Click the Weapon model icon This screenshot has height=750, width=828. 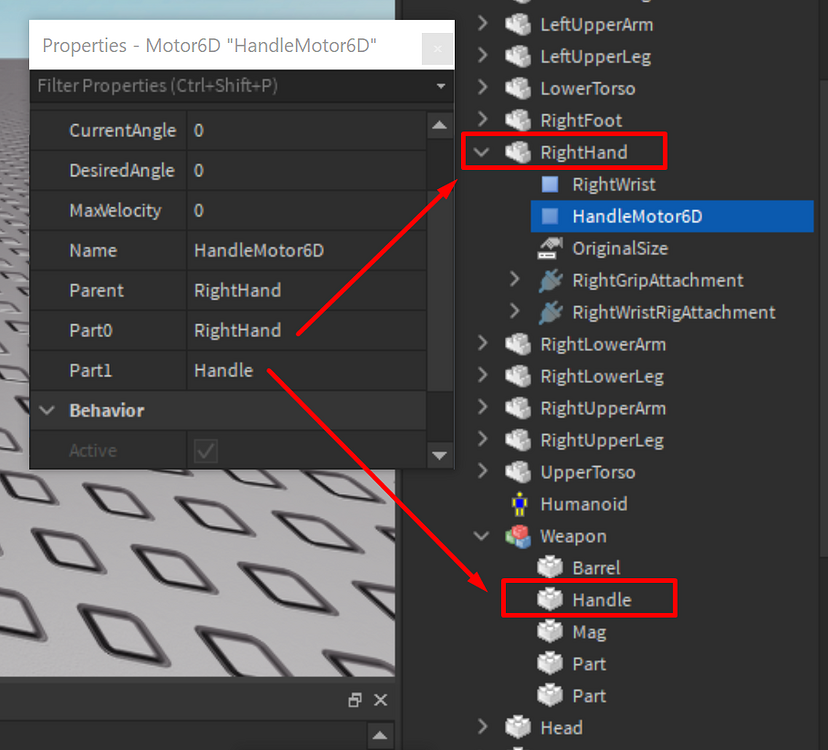[x=518, y=536]
